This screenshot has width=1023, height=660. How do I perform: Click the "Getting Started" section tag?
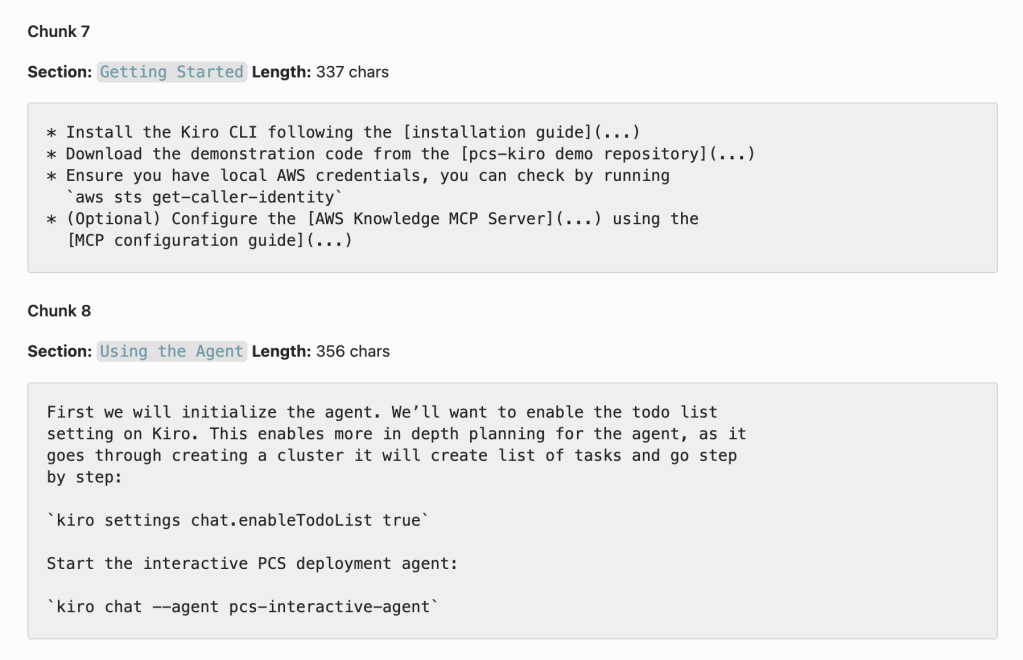171,72
